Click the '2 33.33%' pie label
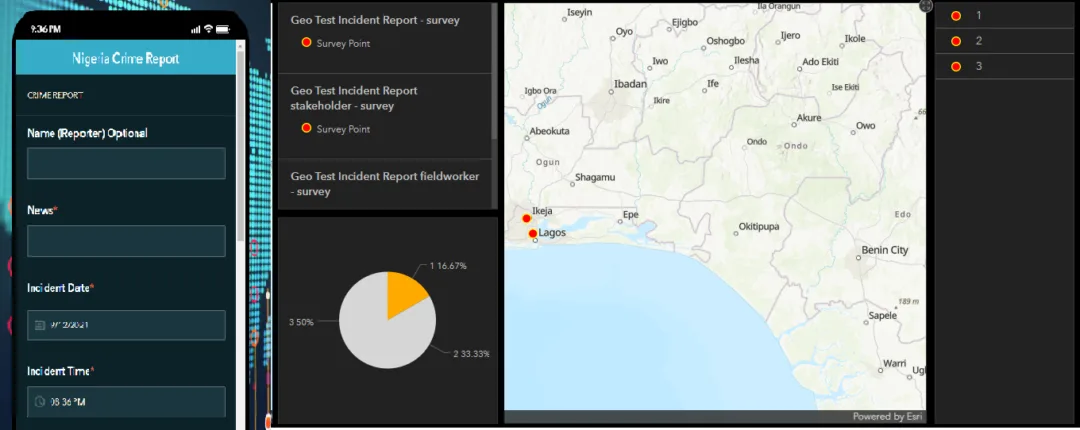This screenshot has height=430, width=1080. point(471,354)
